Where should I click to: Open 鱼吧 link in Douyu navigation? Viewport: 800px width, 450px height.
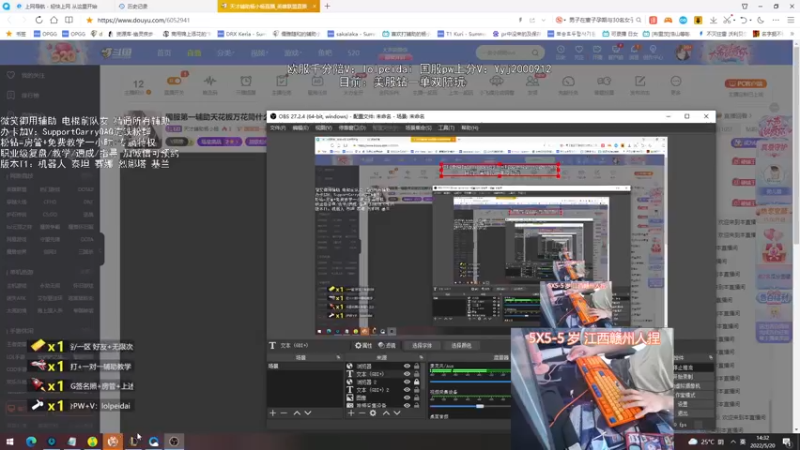325,53
